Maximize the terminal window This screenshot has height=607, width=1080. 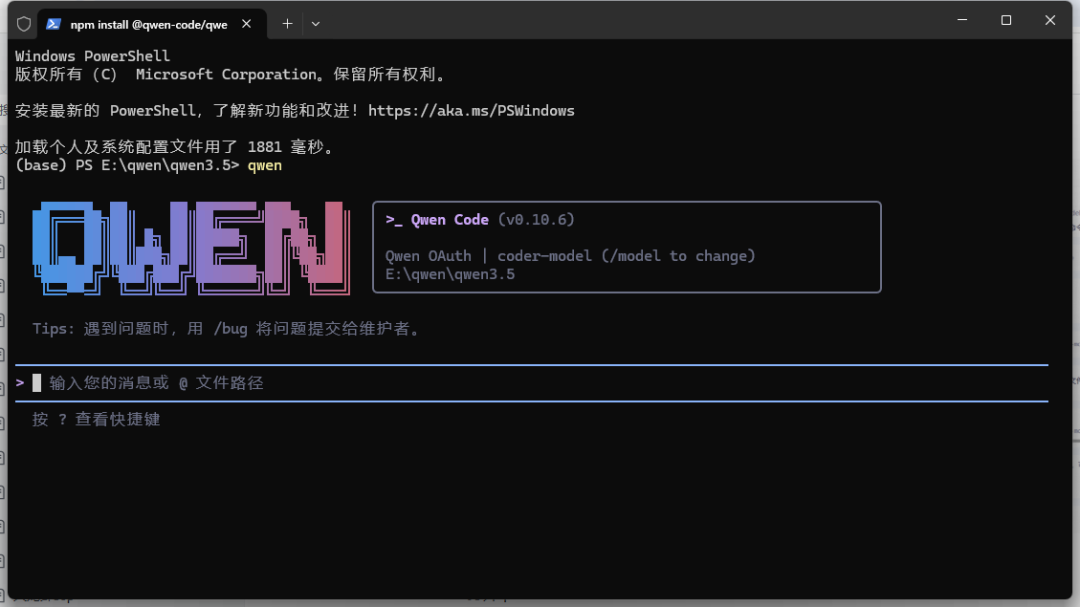tap(1006, 20)
